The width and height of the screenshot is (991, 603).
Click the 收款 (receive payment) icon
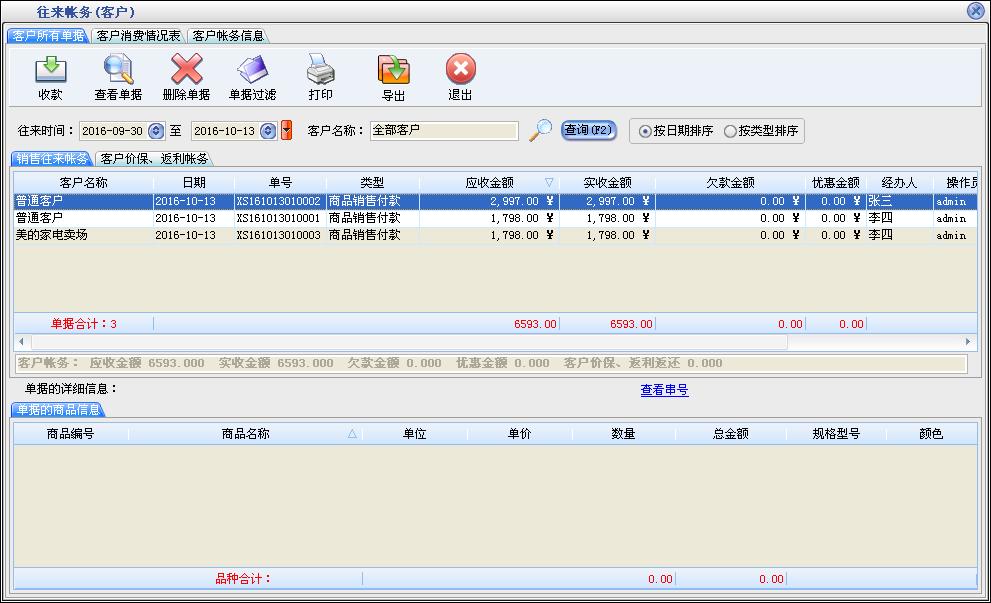click(50, 71)
